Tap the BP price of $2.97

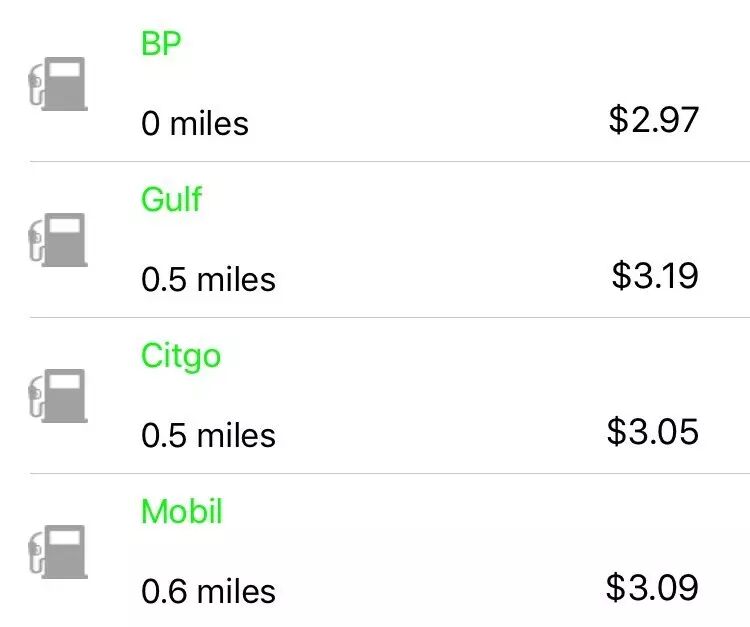[653, 121]
